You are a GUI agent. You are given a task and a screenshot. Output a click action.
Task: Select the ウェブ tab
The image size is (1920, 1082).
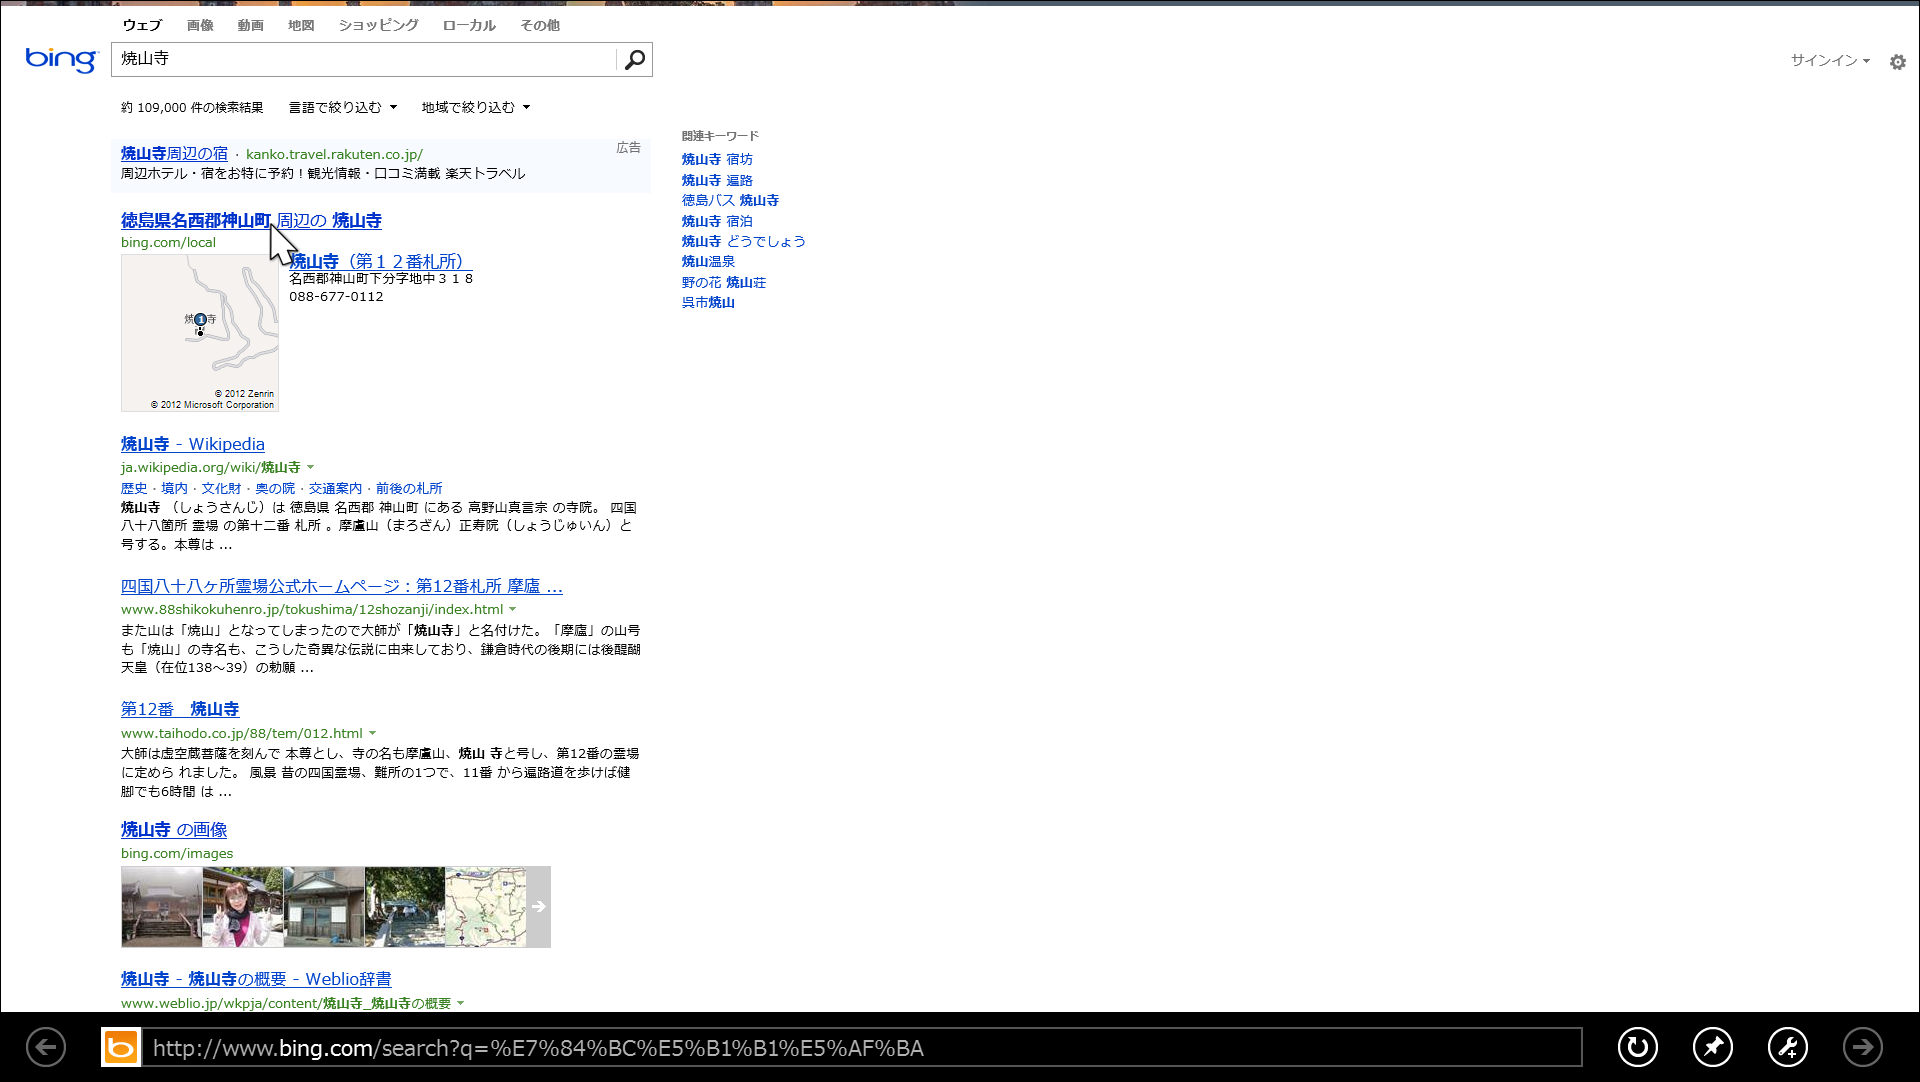[x=142, y=25]
